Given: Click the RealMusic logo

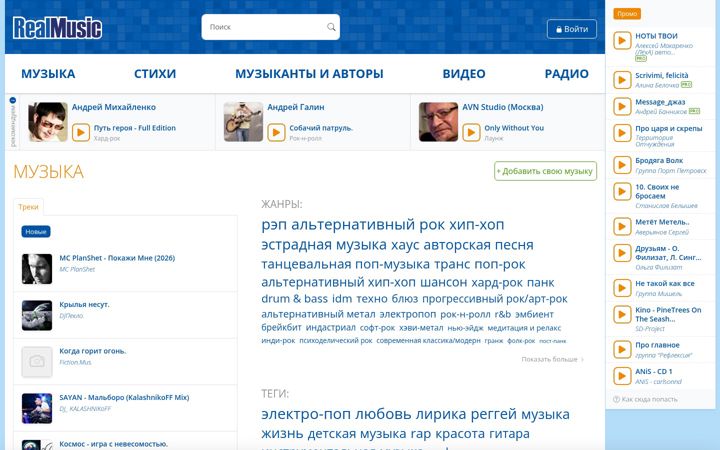Looking at the screenshot, I should pyautogui.click(x=57, y=28).
